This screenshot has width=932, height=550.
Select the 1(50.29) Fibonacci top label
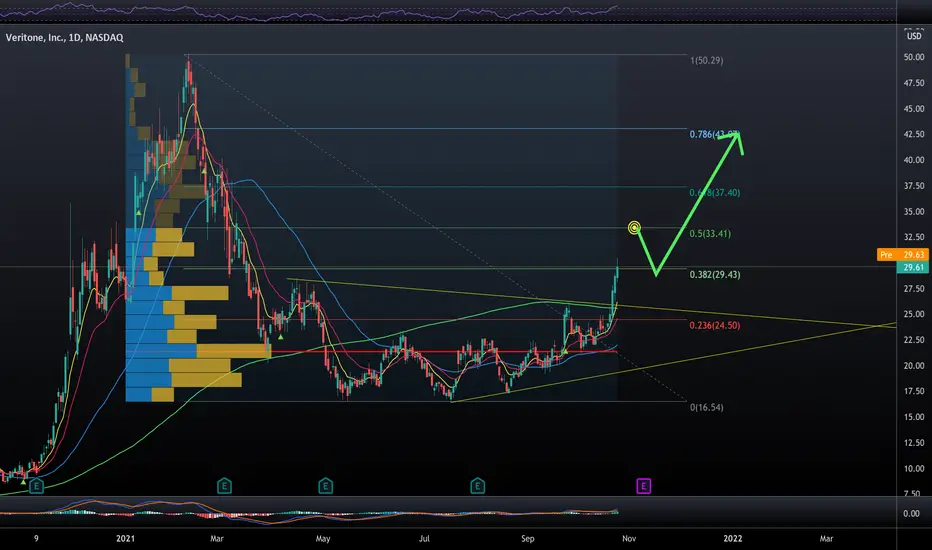[x=707, y=60]
